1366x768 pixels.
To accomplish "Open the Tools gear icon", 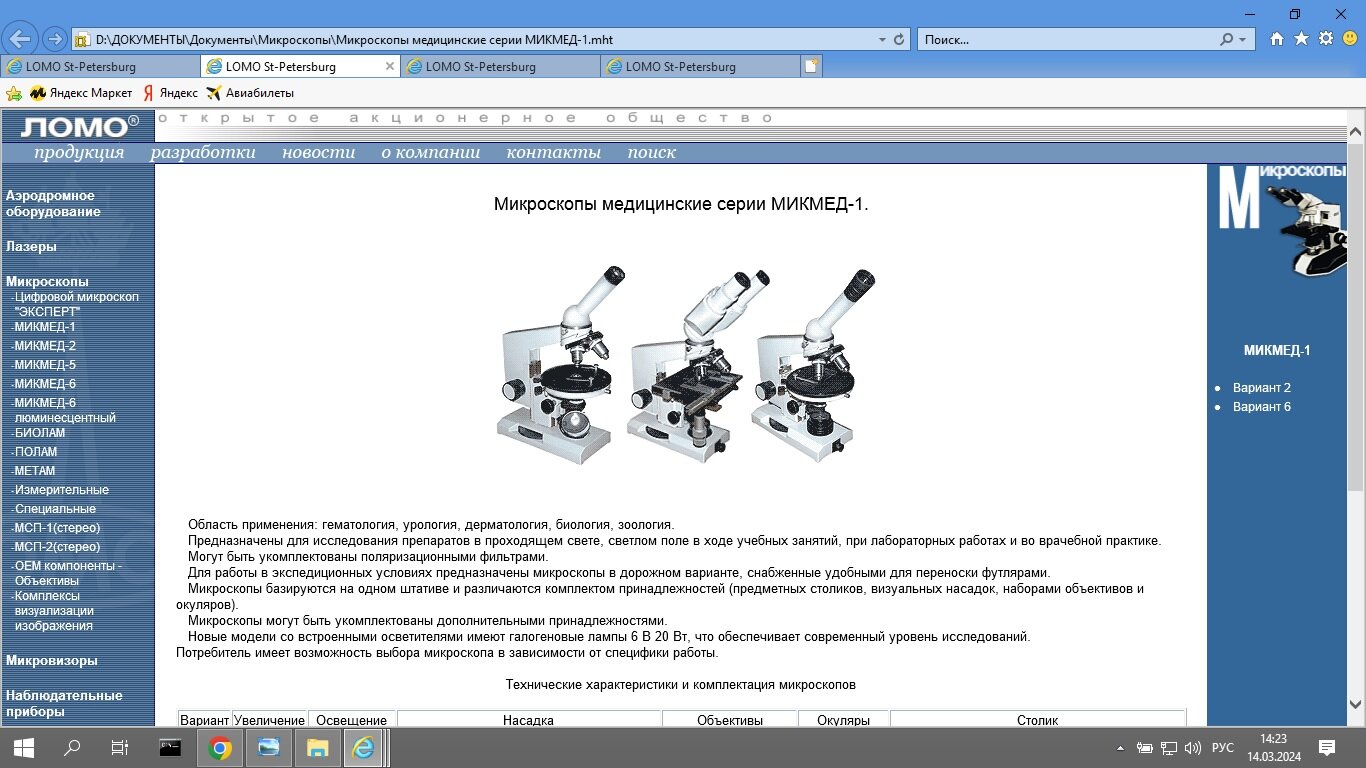I will (1326, 39).
